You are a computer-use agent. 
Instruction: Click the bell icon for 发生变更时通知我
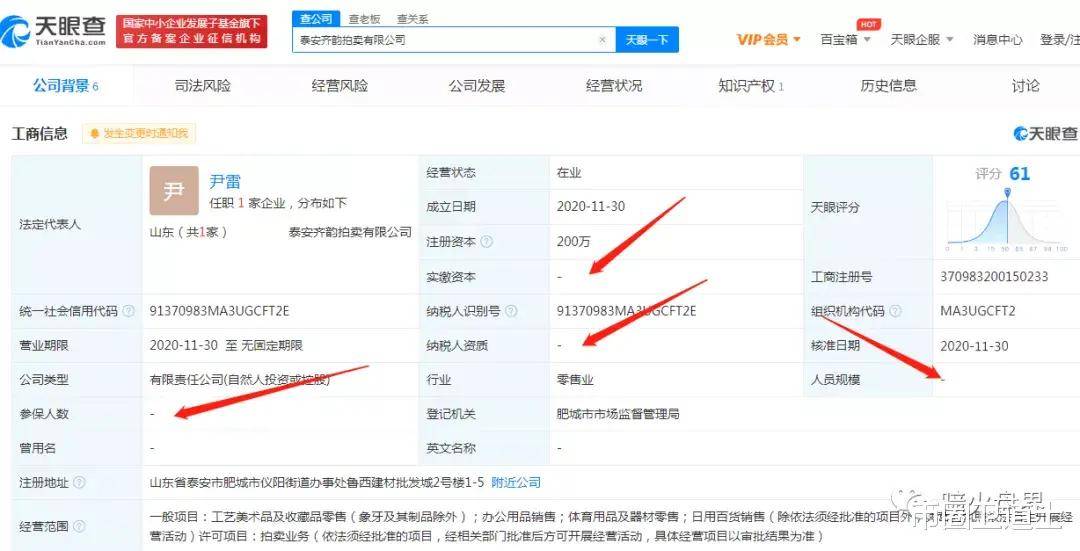click(95, 133)
